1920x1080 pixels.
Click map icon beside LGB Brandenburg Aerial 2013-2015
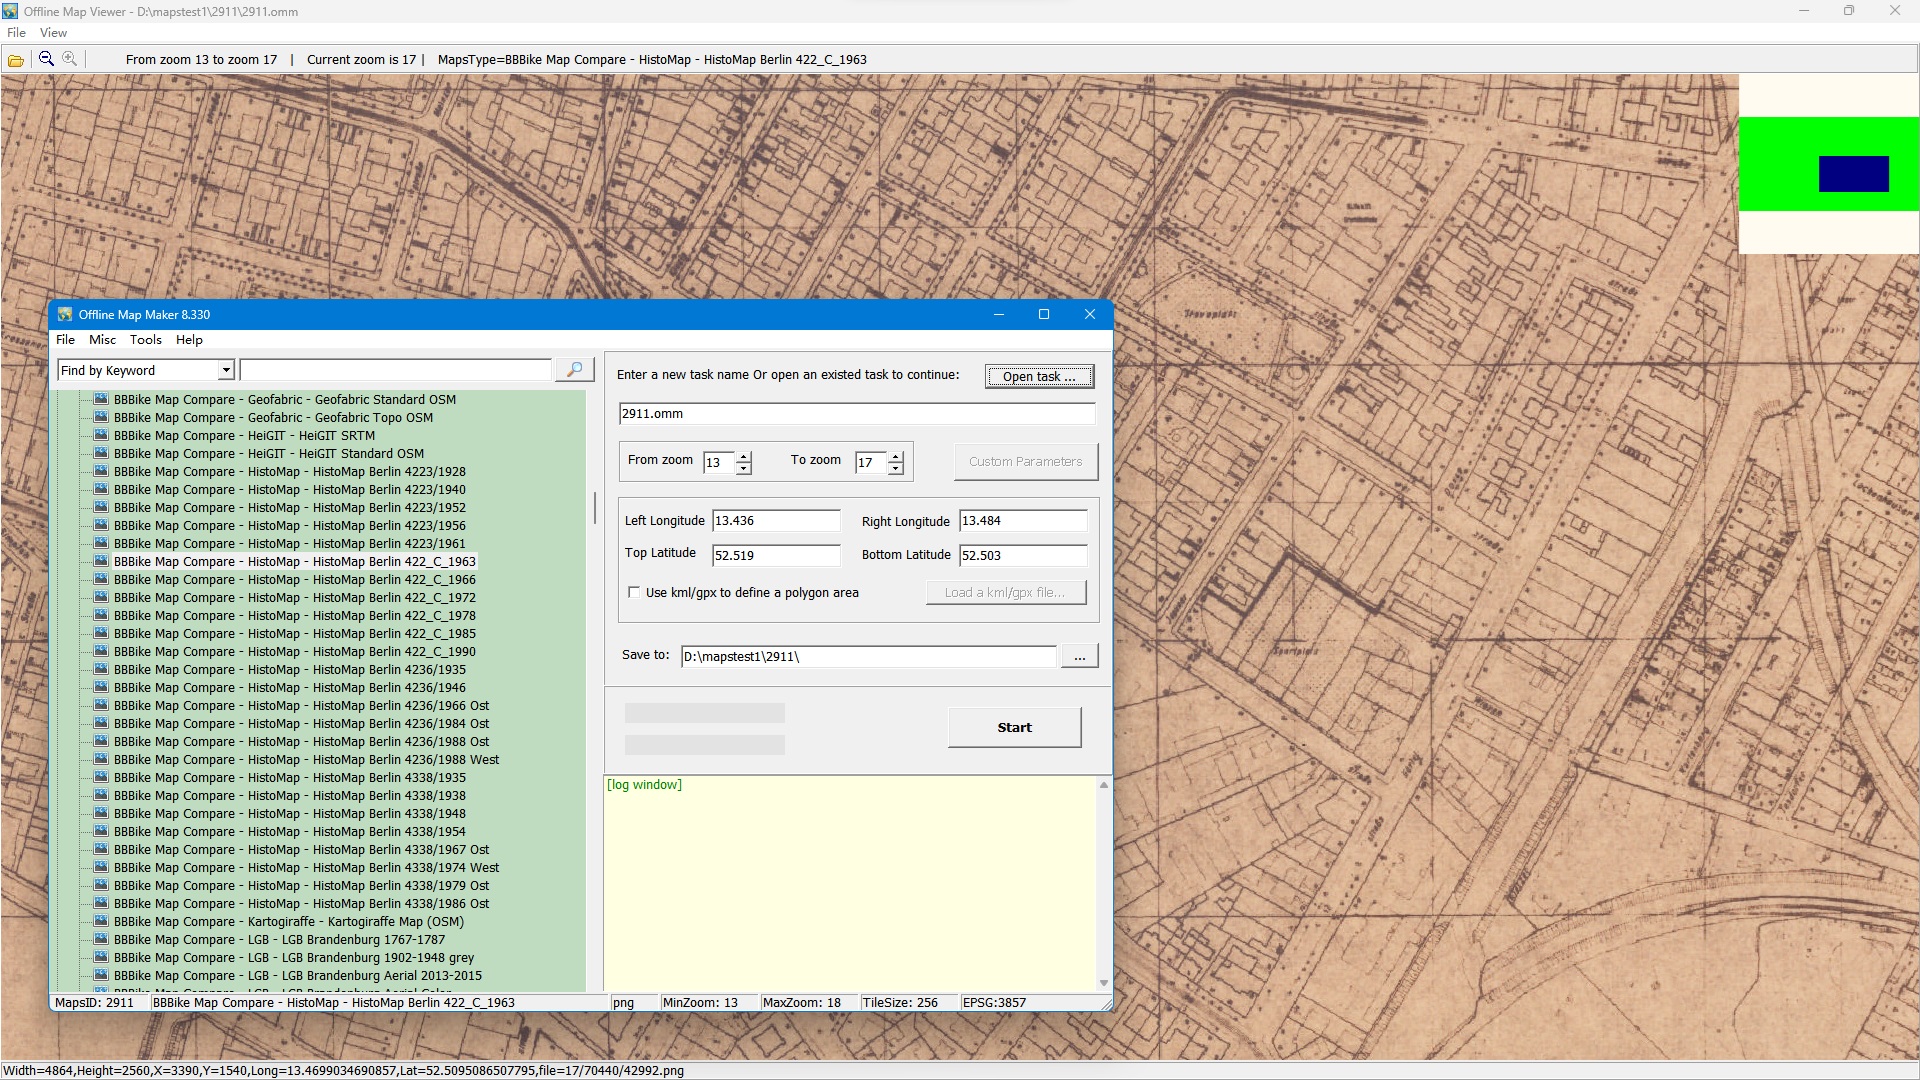101,975
